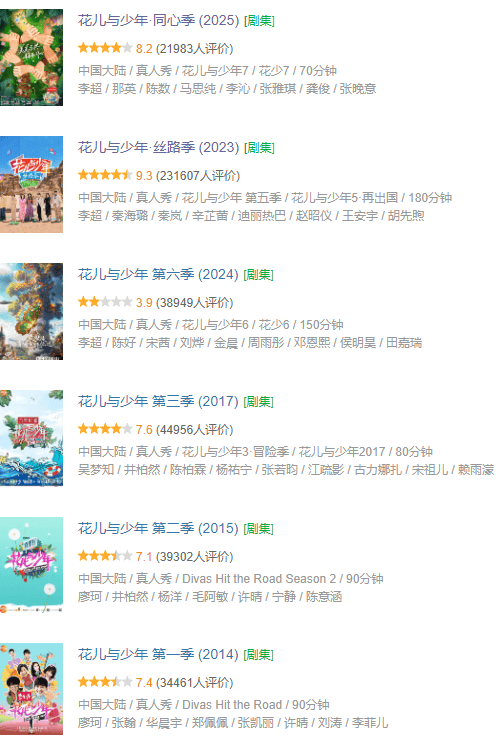Click the star rating next to 7.1

(x=105, y=556)
